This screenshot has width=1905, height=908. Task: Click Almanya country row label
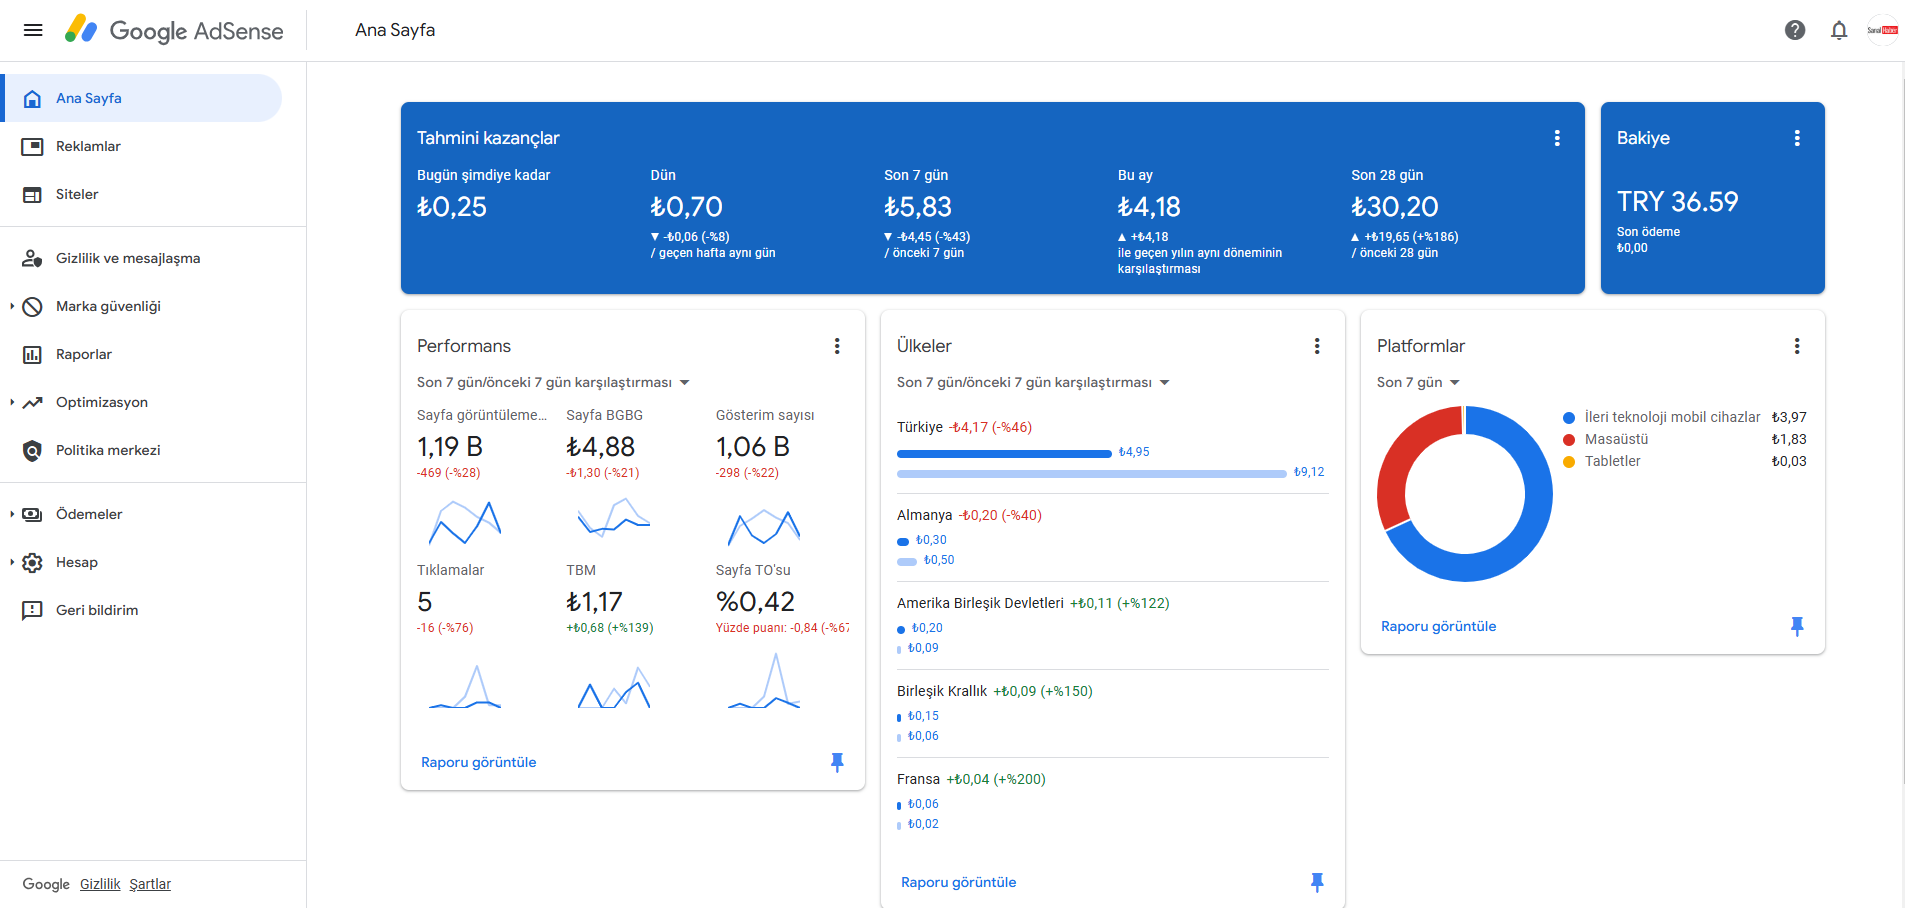[x=924, y=515]
